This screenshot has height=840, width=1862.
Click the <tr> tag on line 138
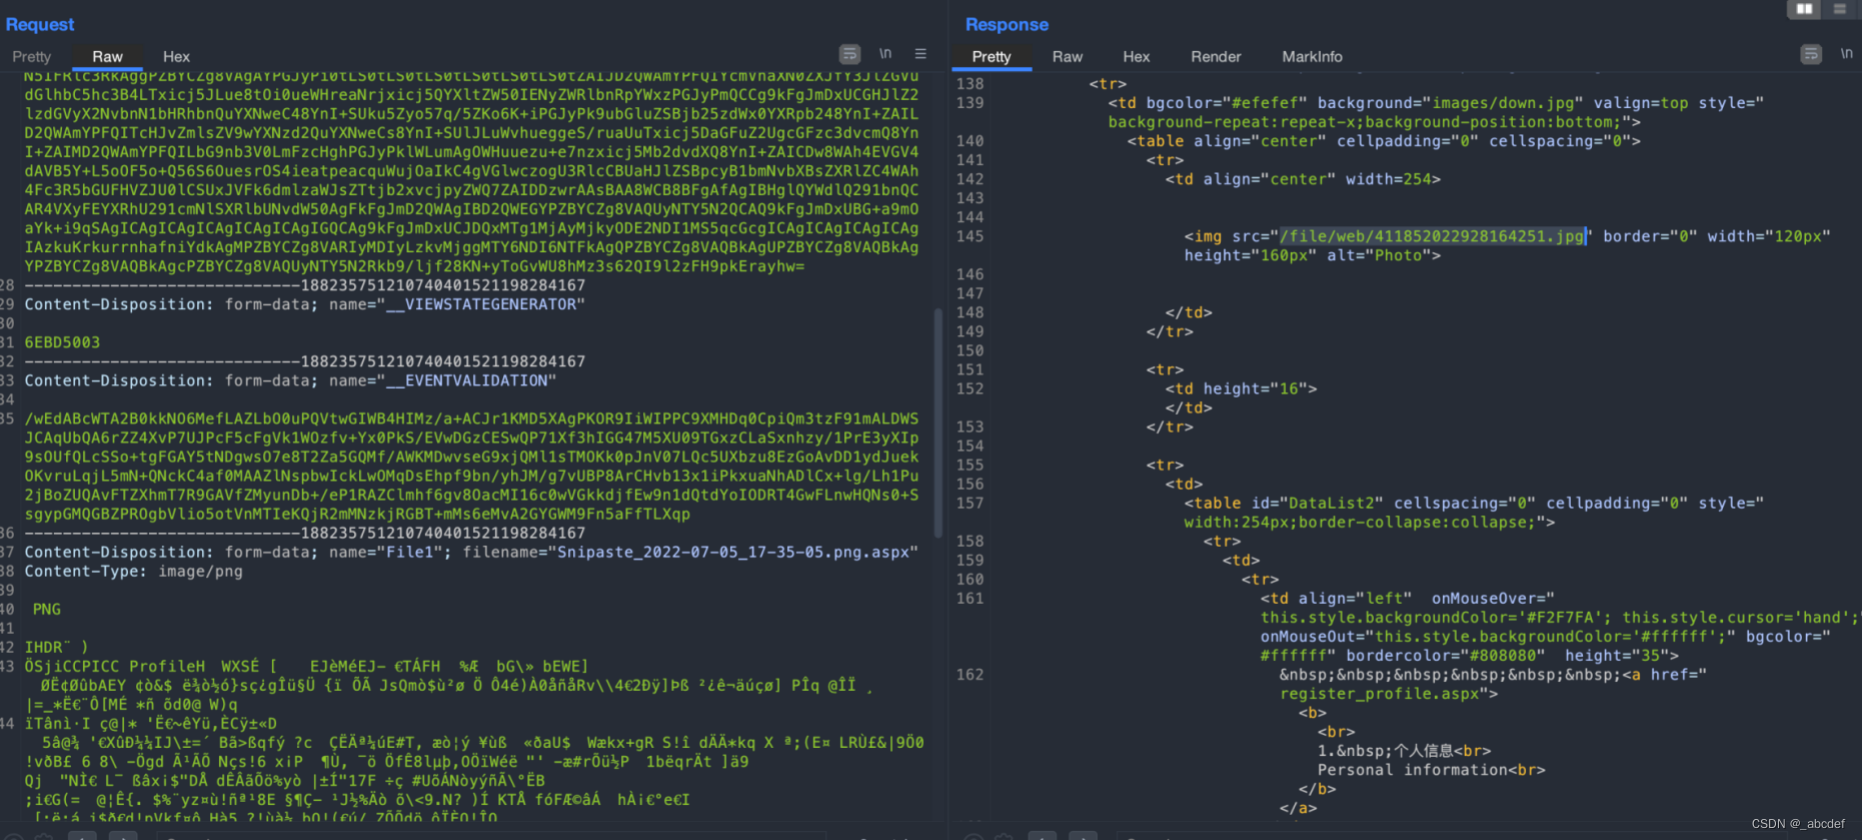pos(1108,84)
